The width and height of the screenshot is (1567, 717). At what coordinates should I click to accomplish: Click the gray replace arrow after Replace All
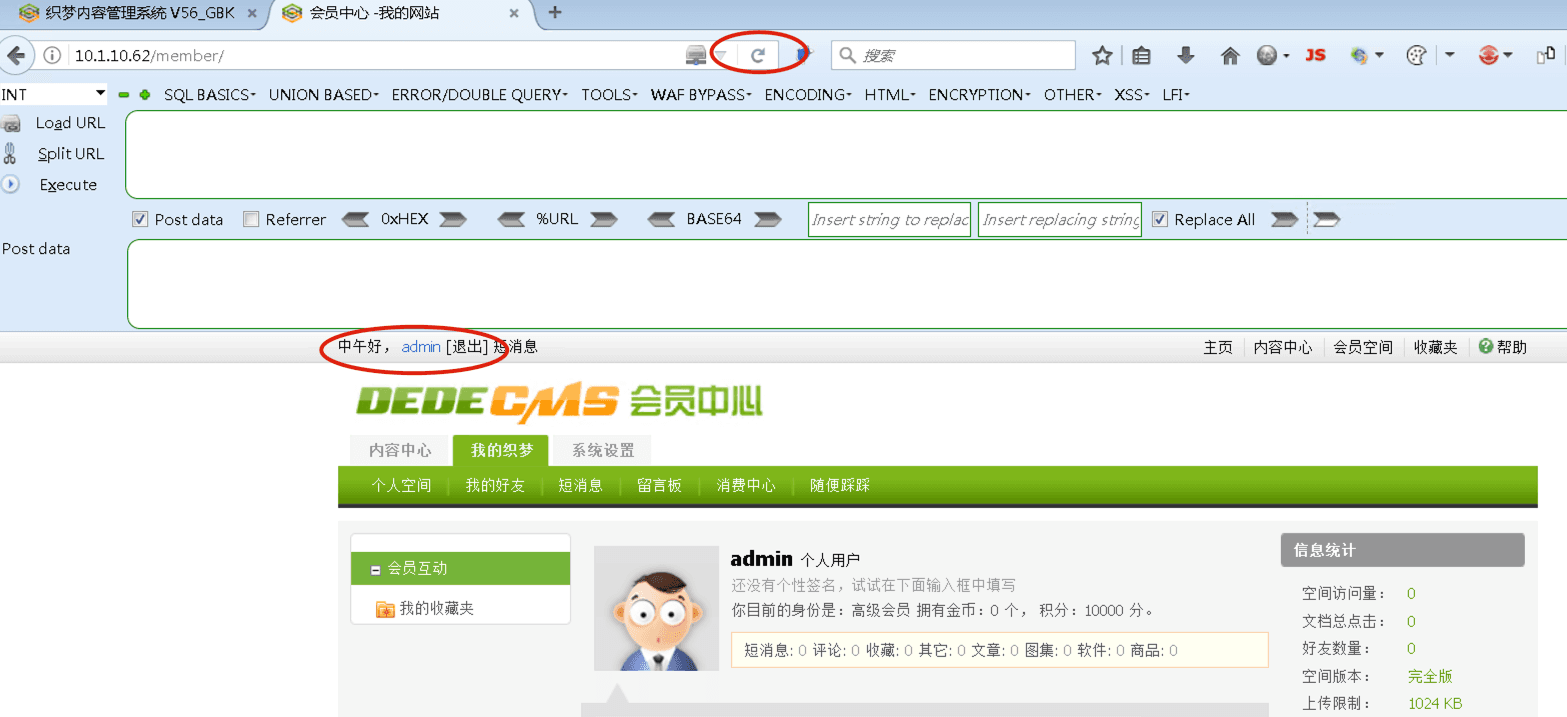pyautogui.click(x=1284, y=219)
